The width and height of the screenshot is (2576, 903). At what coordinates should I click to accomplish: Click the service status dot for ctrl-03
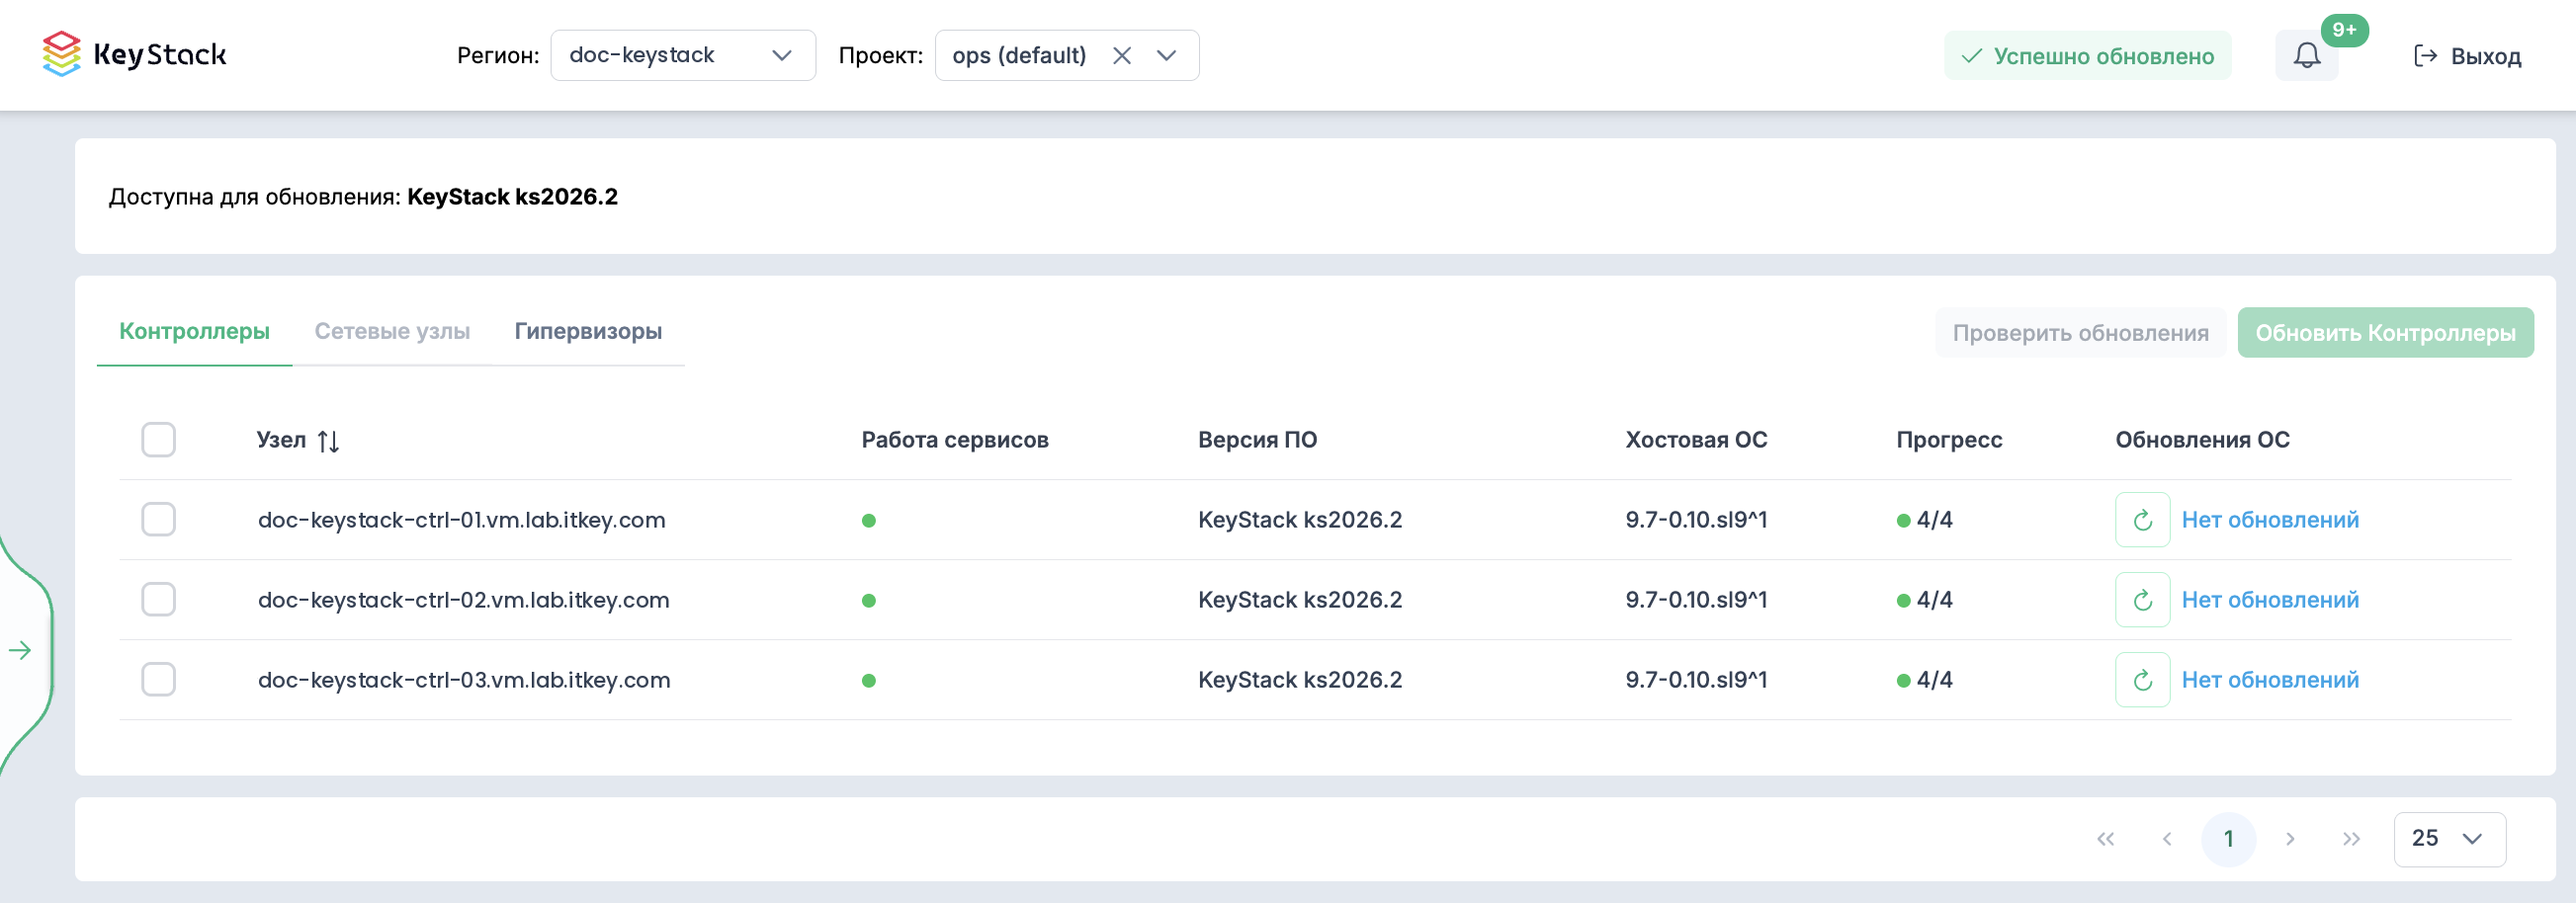[x=869, y=681]
